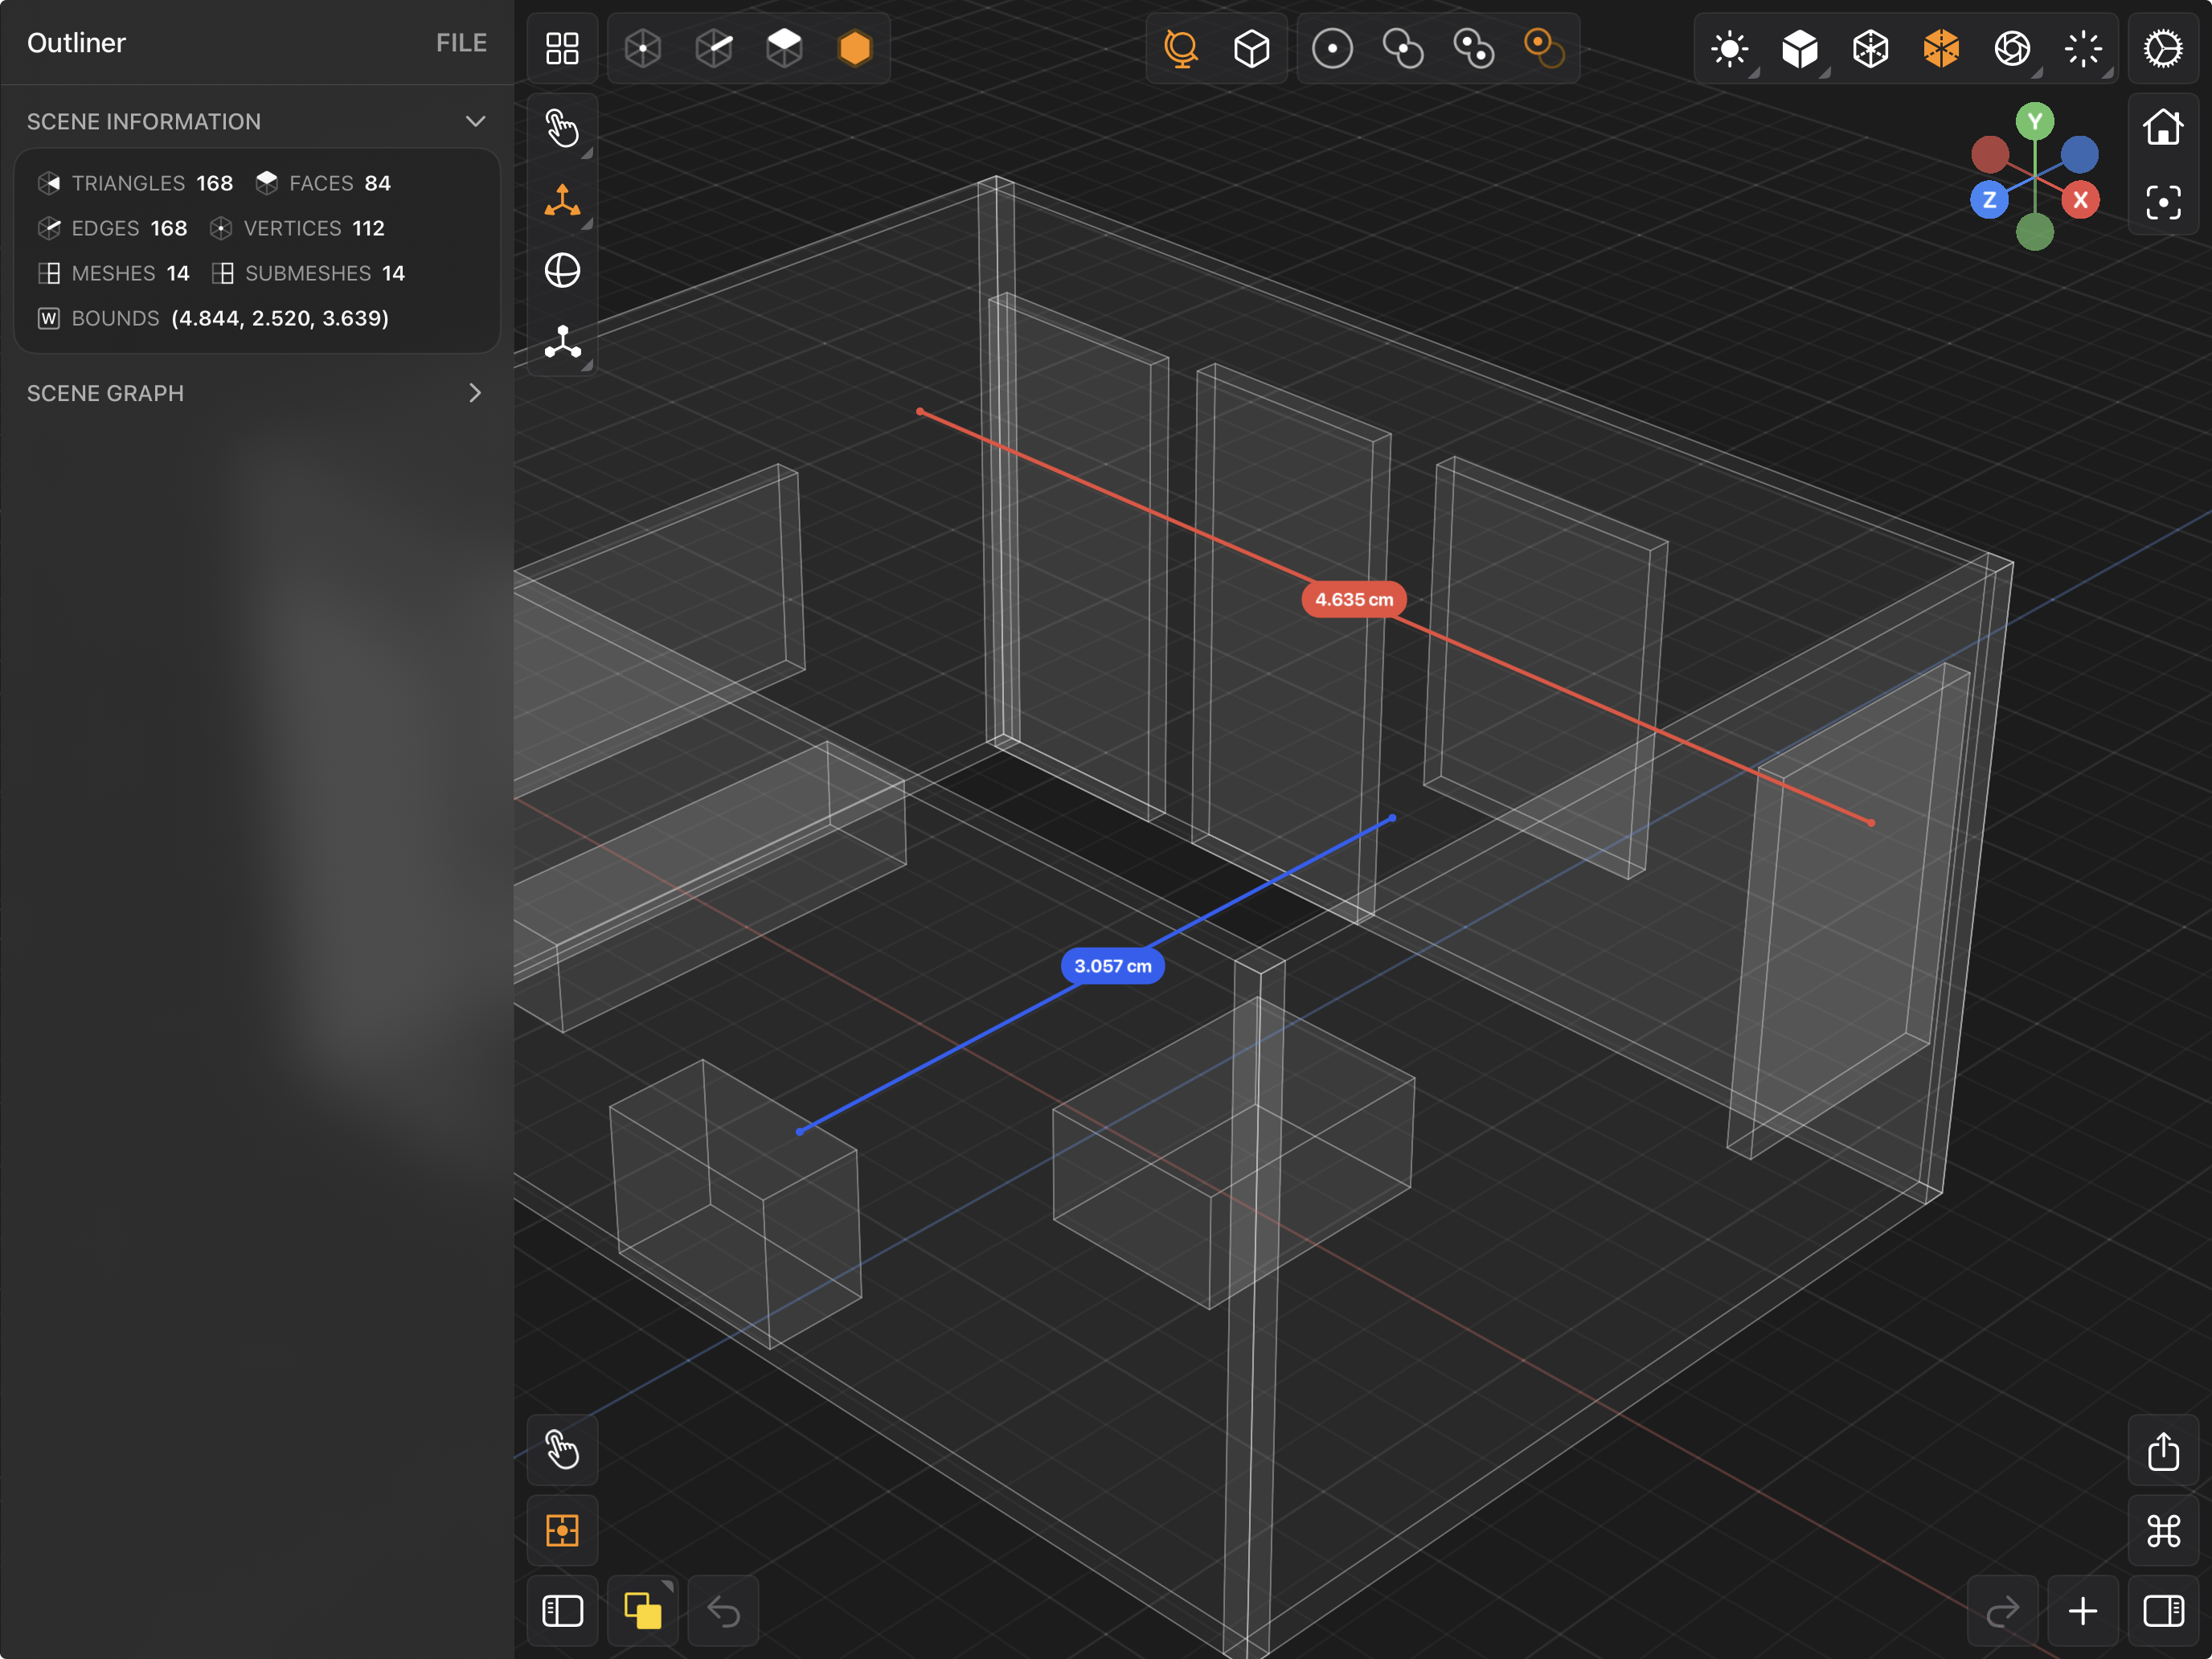Select face selection mode icon

click(x=784, y=48)
